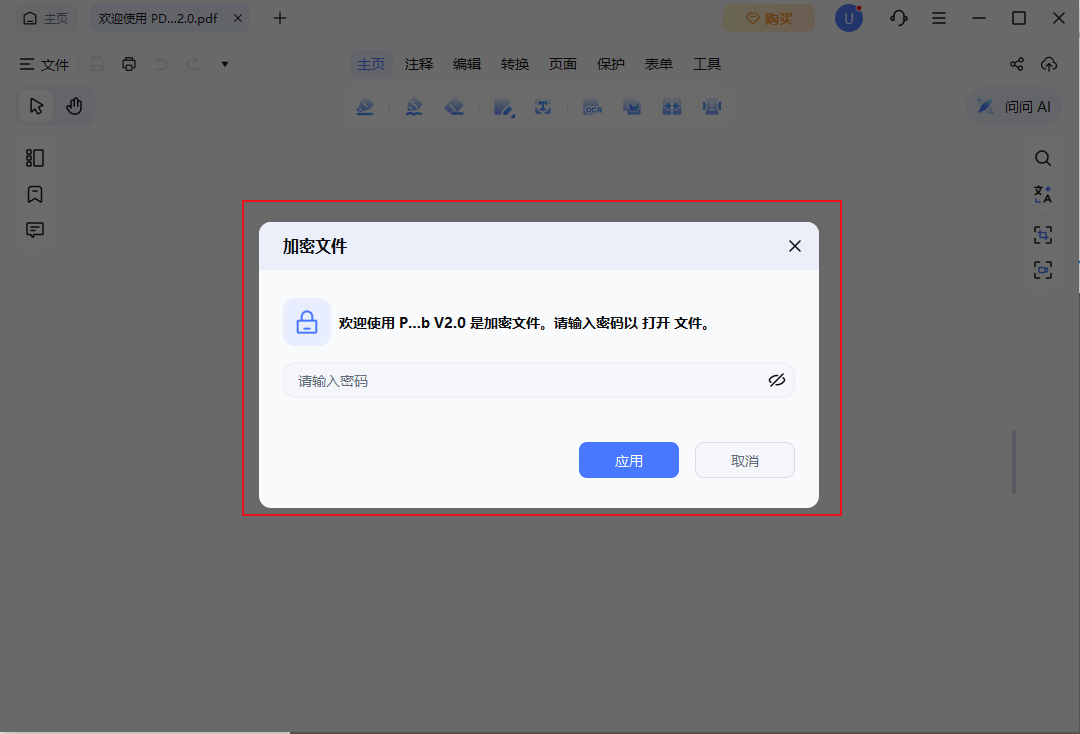Screen dimensions: 1080x734
Task: Switch to the 转换 ribbon tab
Action: [x=515, y=64]
